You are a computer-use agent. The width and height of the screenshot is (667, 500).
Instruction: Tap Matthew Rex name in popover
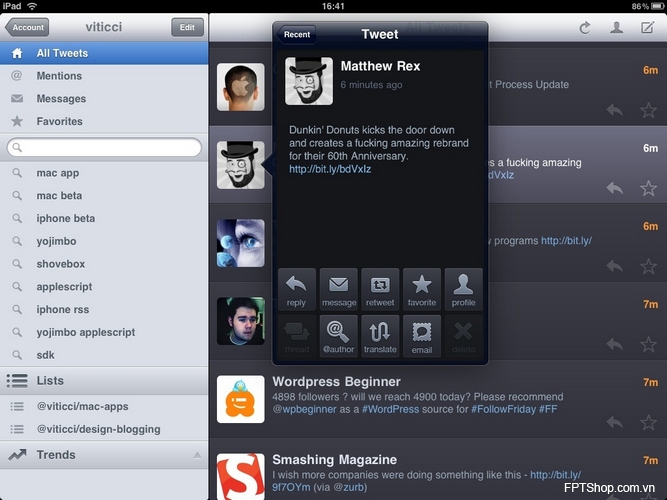(380, 66)
